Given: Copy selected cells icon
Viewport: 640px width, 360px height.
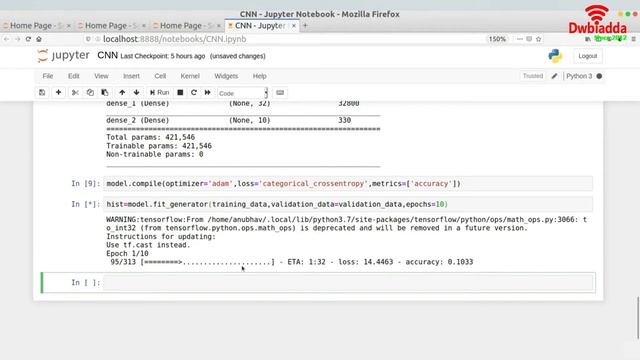Looking at the screenshot, I should pos(90,93).
